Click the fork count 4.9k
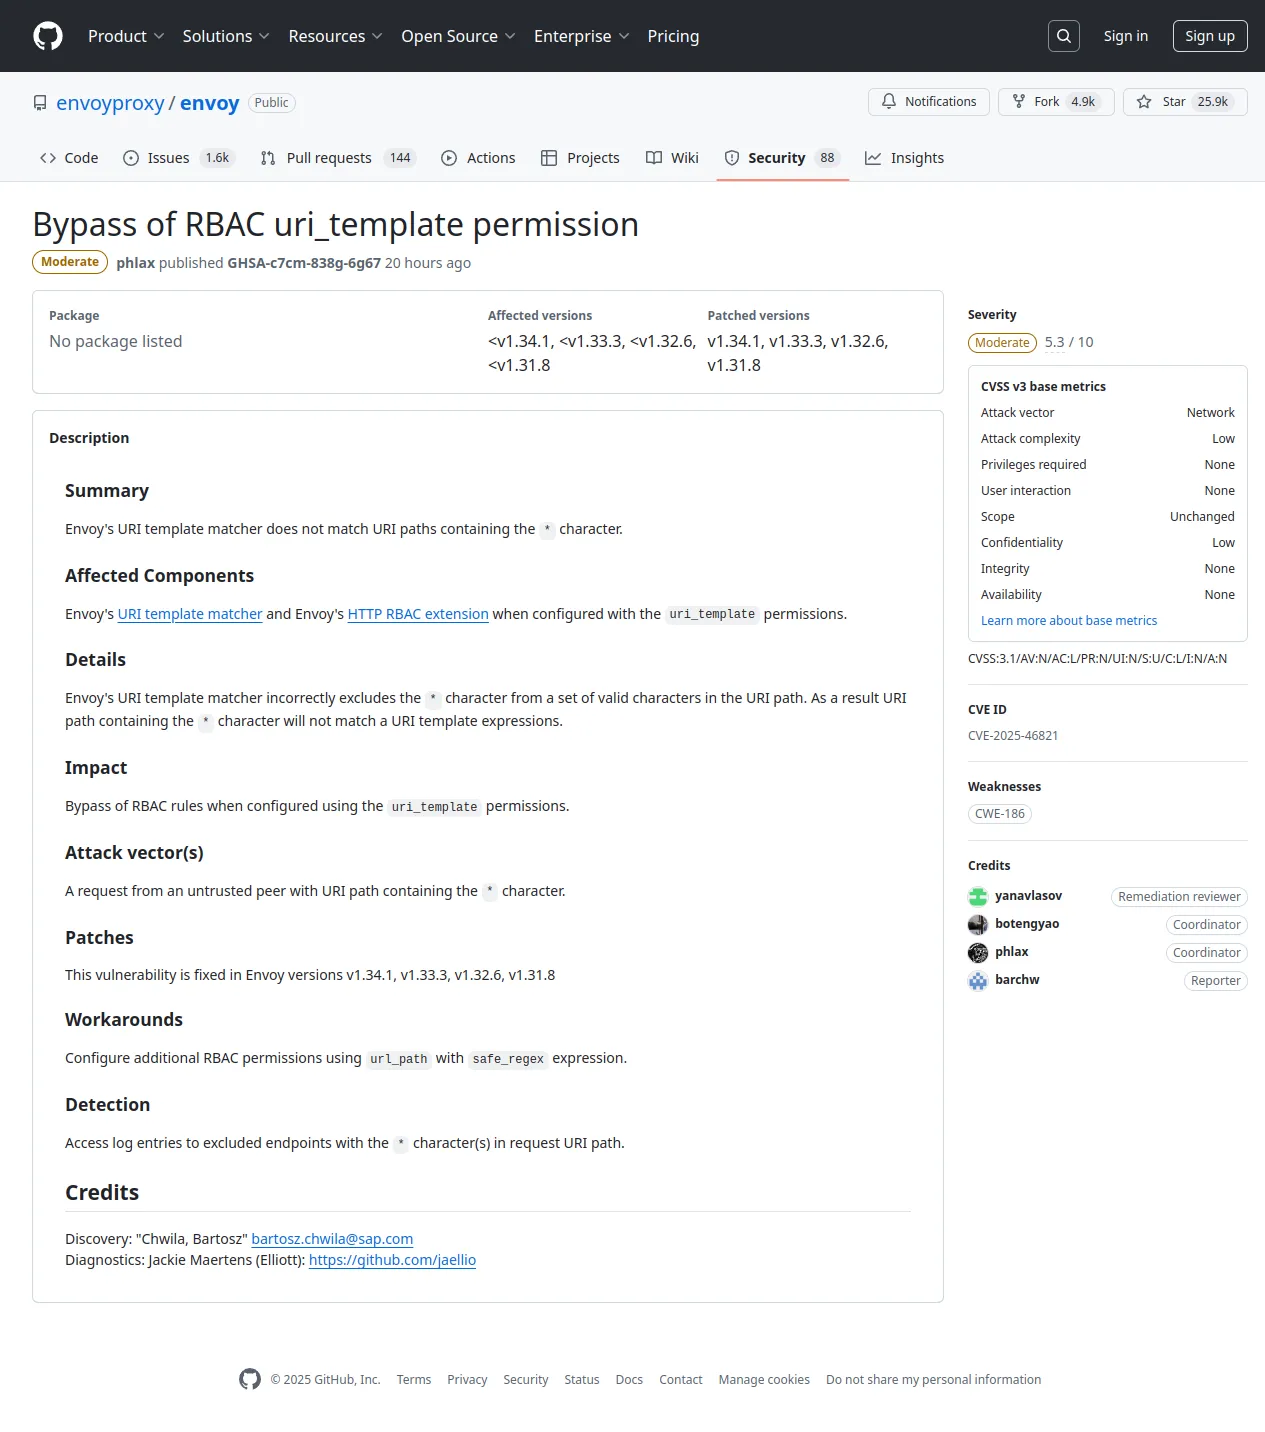Viewport: 1265px width, 1432px height. point(1083,102)
